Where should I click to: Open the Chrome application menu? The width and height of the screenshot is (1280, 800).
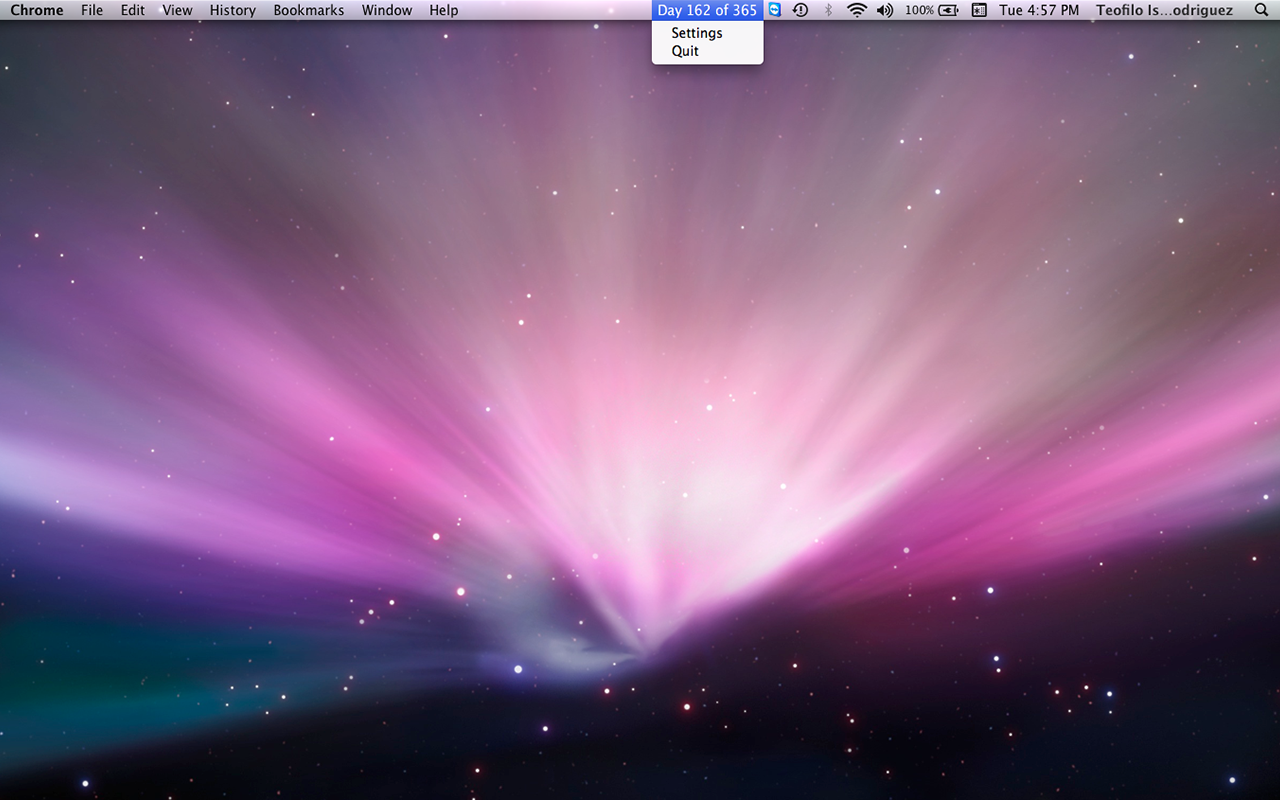tap(37, 10)
